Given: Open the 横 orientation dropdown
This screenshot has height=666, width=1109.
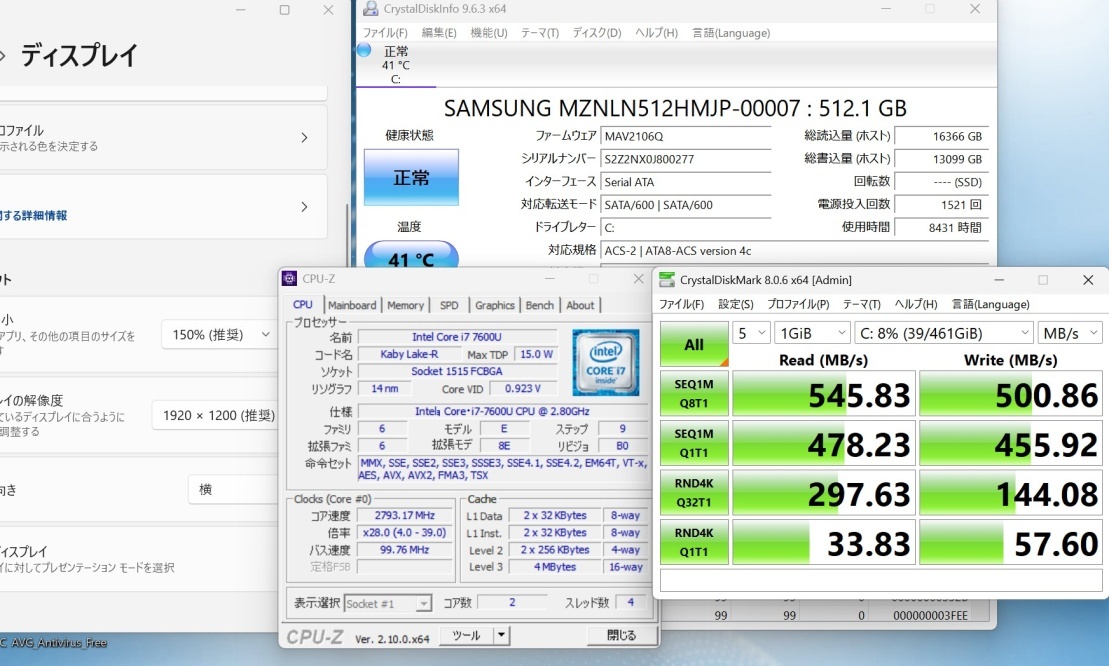Looking at the screenshot, I should 233,489.
